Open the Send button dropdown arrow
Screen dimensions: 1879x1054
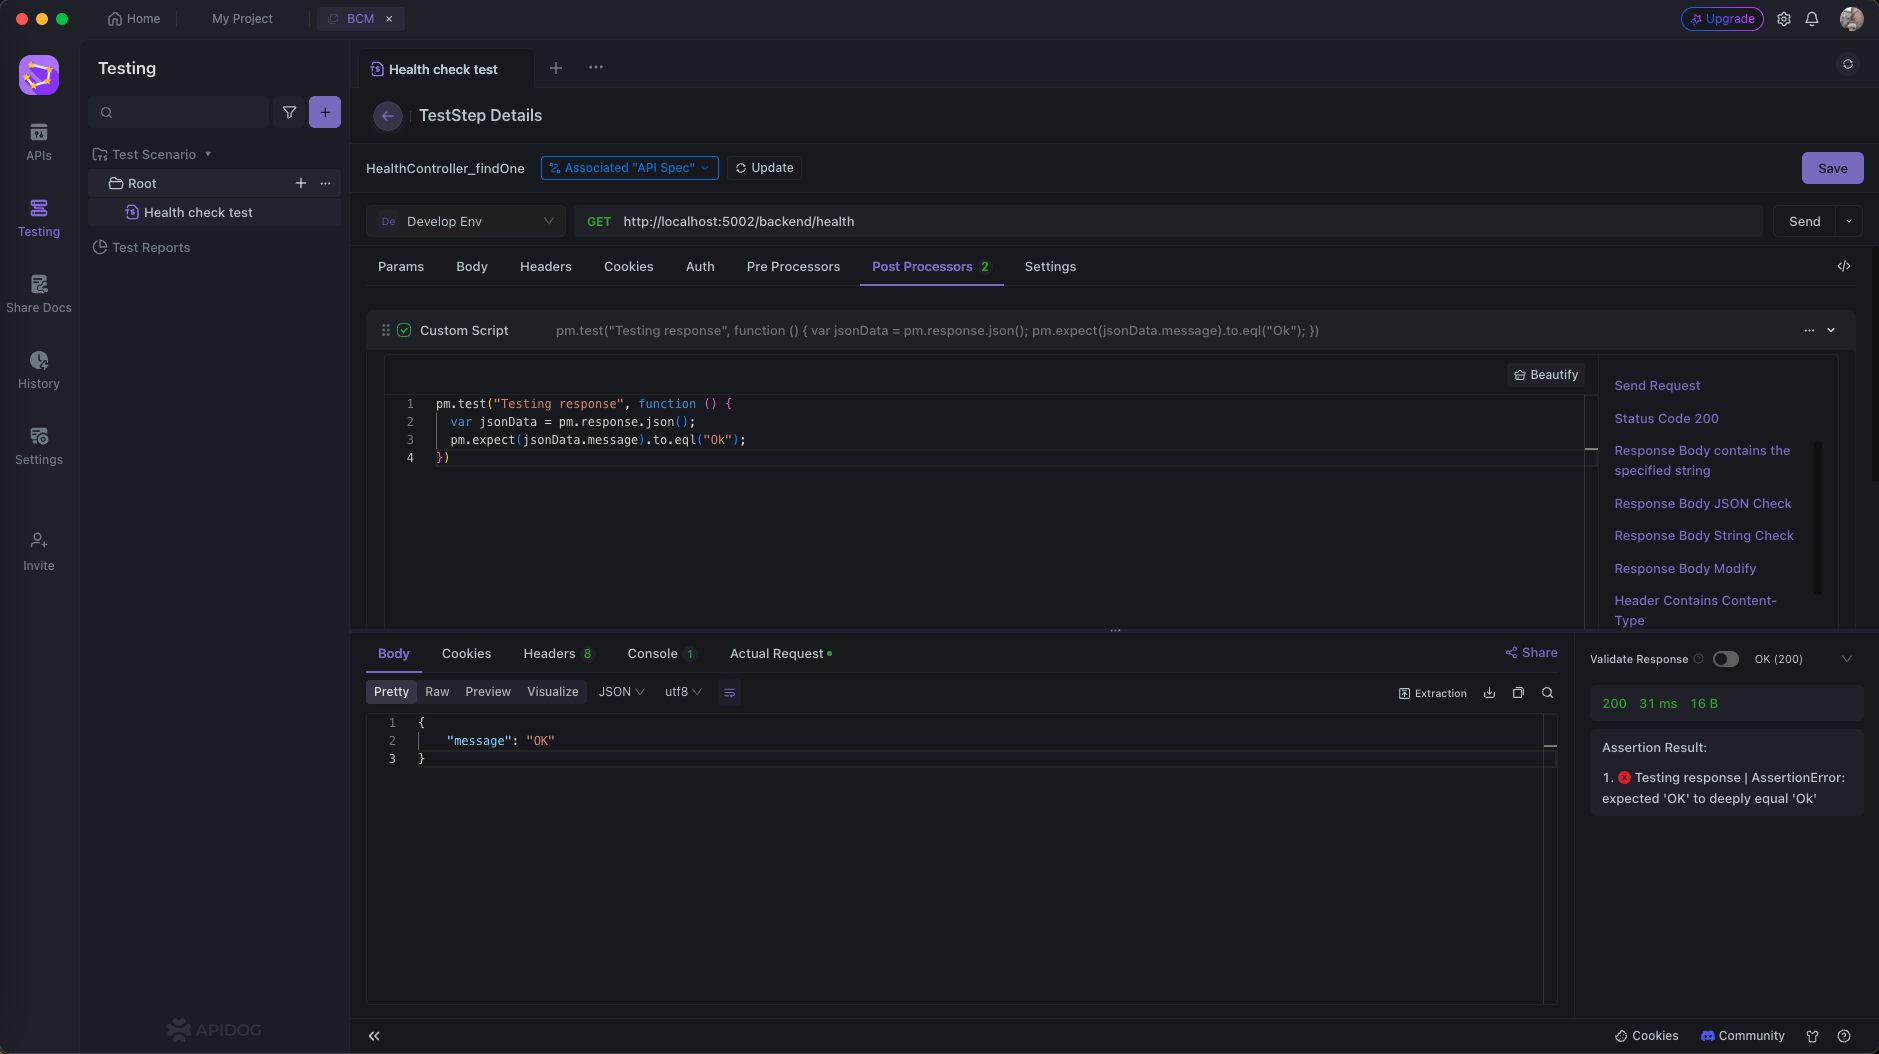pos(1849,221)
